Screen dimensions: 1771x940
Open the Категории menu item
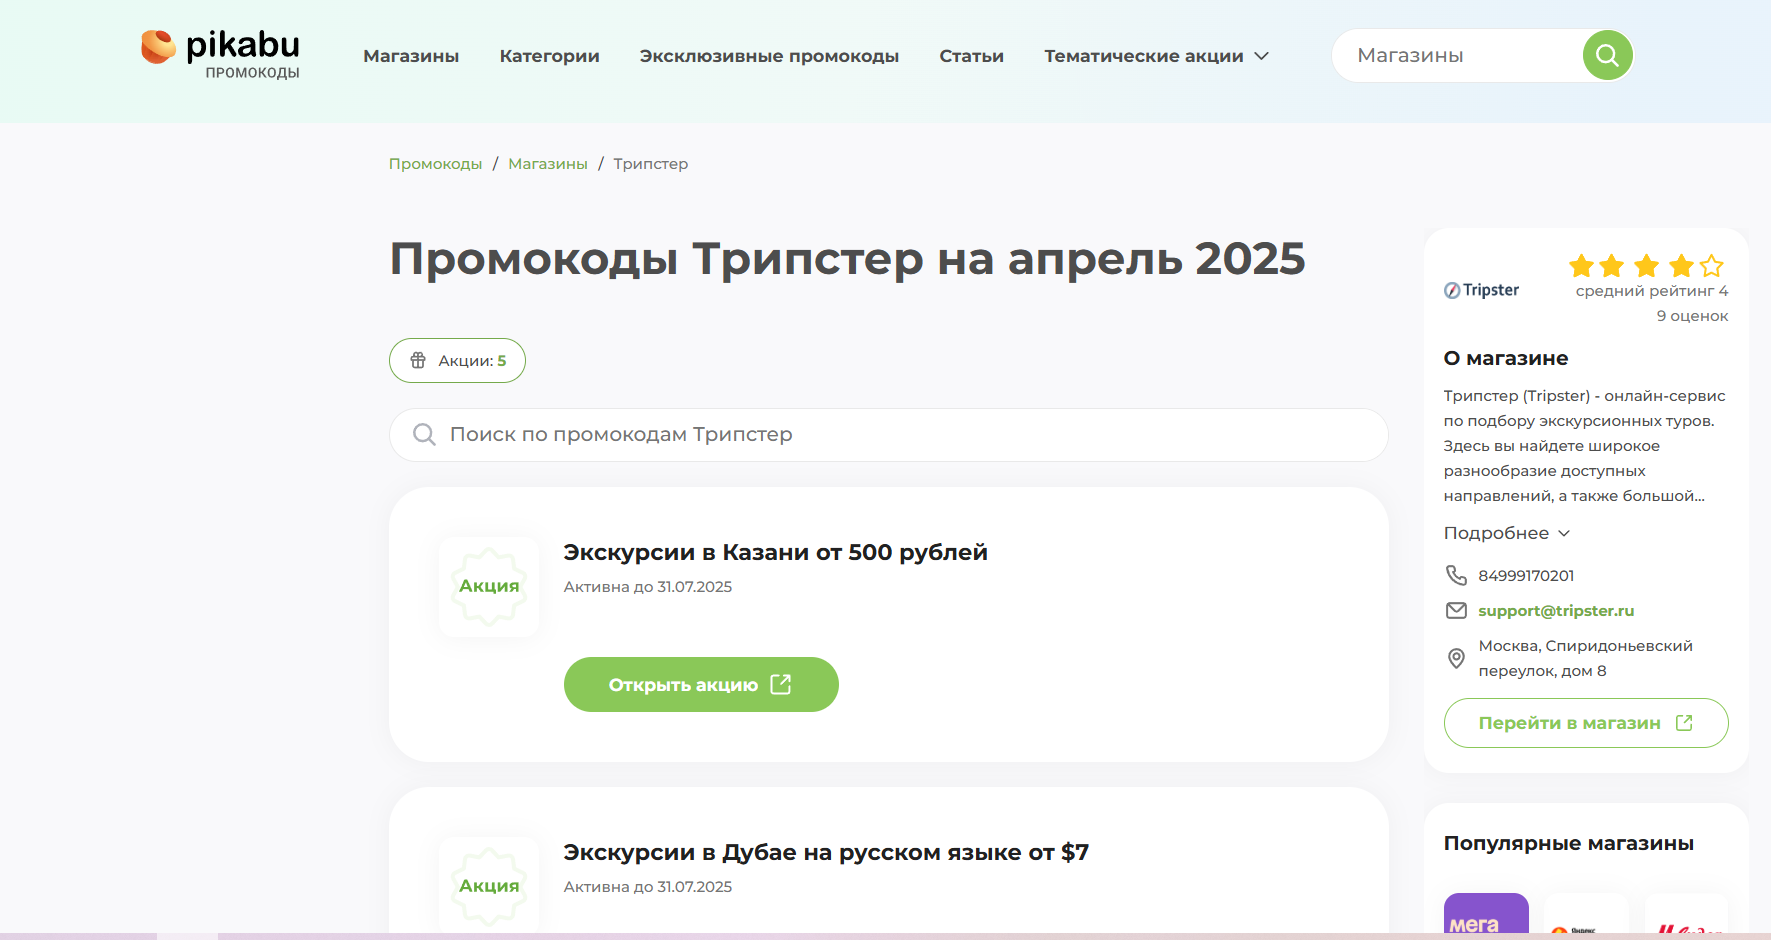pyautogui.click(x=549, y=56)
